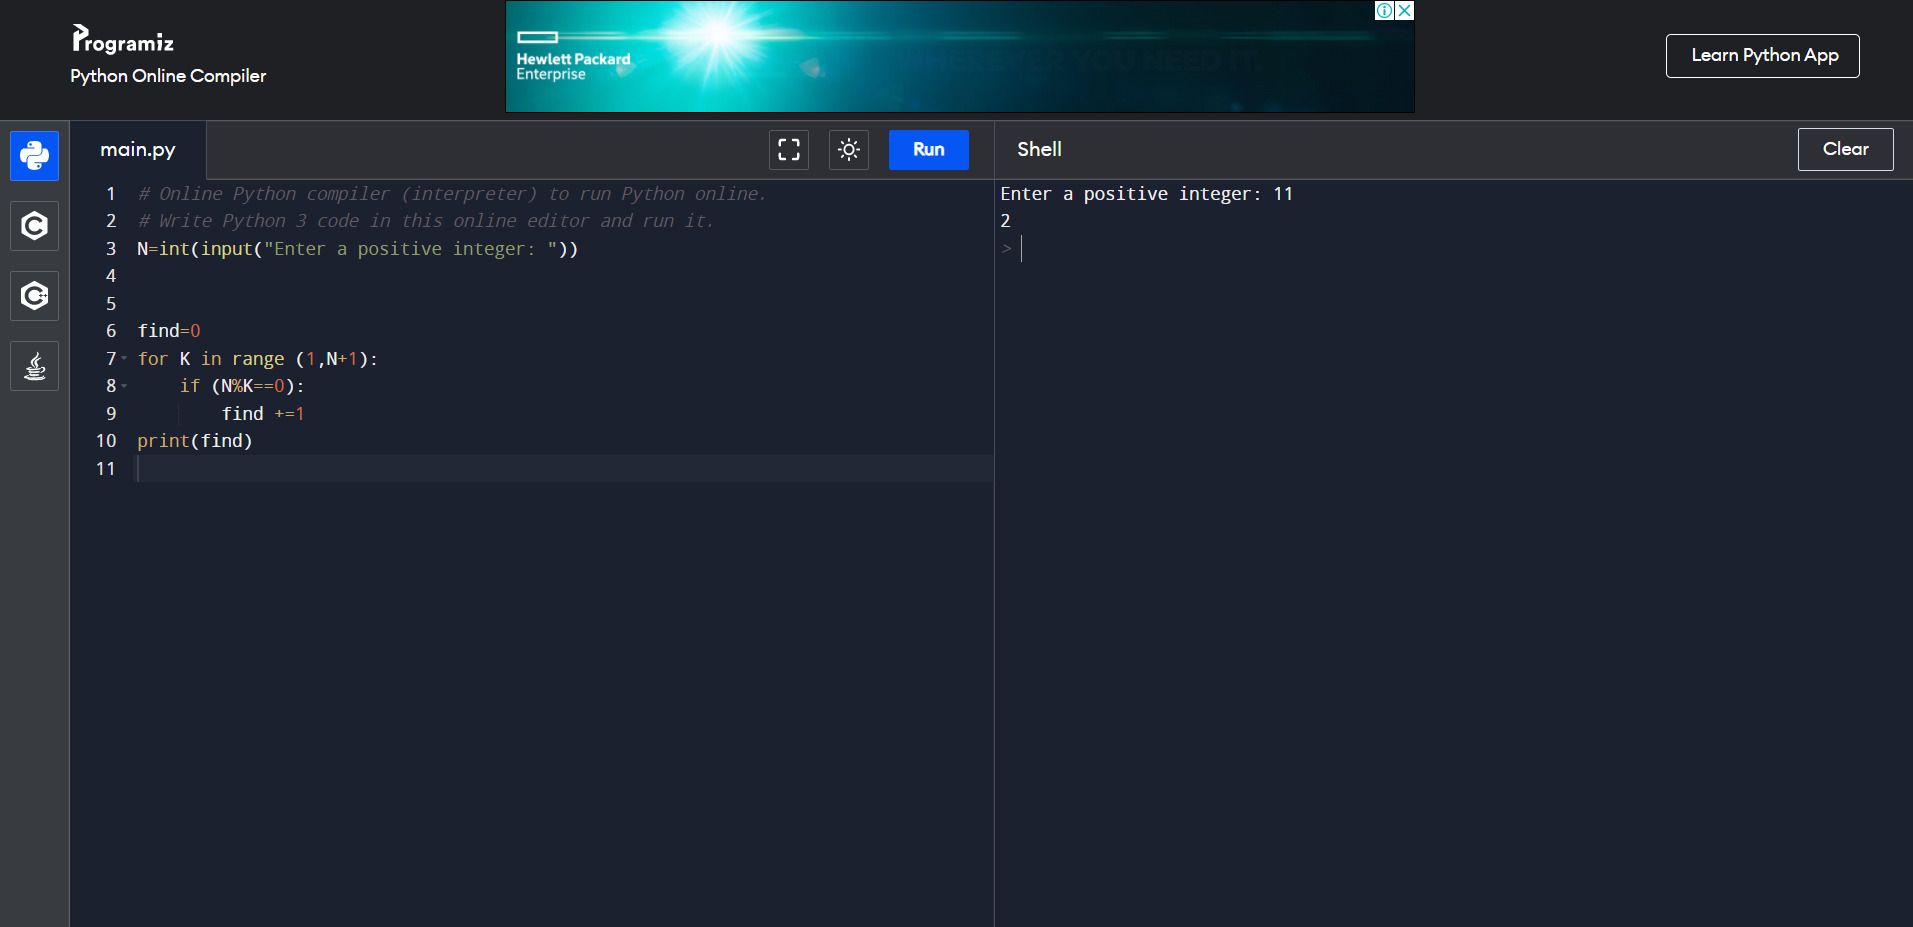Click the empty line 11 in editor
Image resolution: width=1913 pixels, height=927 pixels.
pos(565,469)
